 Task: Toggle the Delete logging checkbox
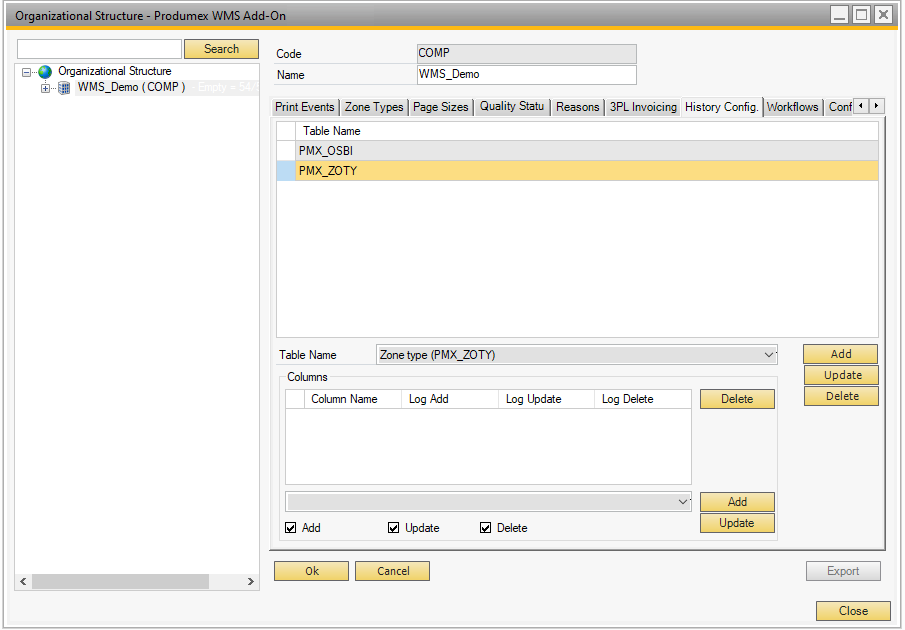(x=486, y=528)
